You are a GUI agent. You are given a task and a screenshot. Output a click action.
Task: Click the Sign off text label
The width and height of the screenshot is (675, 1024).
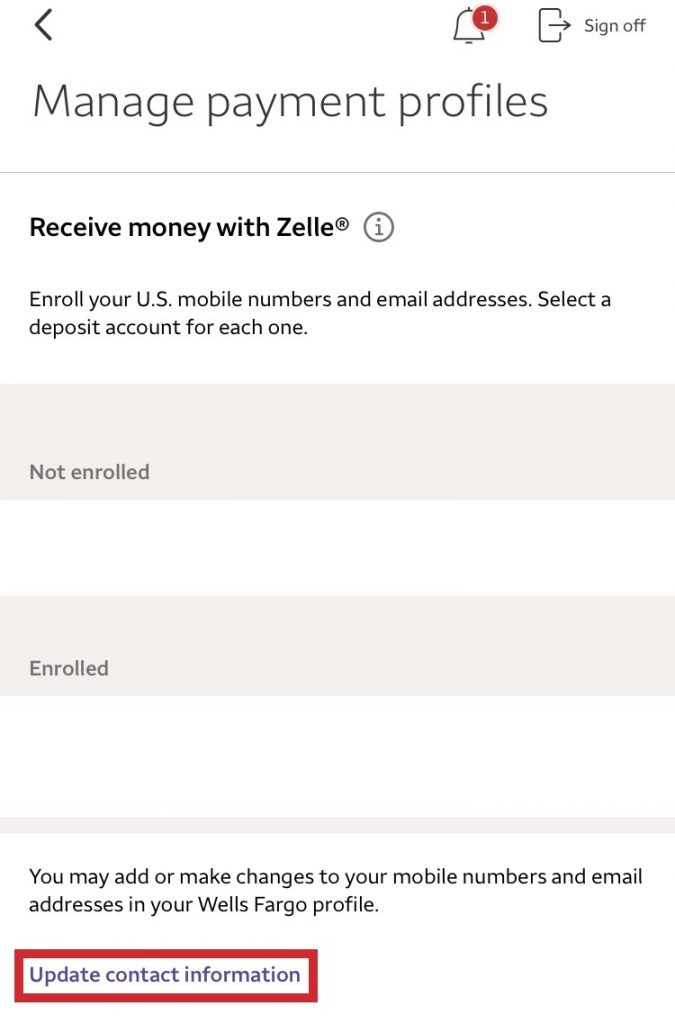[613, 26]
